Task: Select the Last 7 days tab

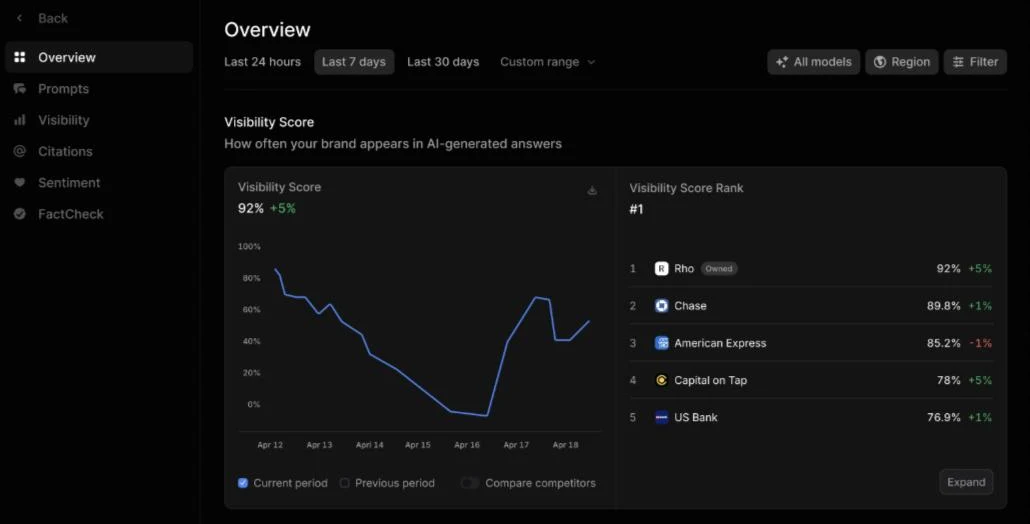Action: click(354, 62)
